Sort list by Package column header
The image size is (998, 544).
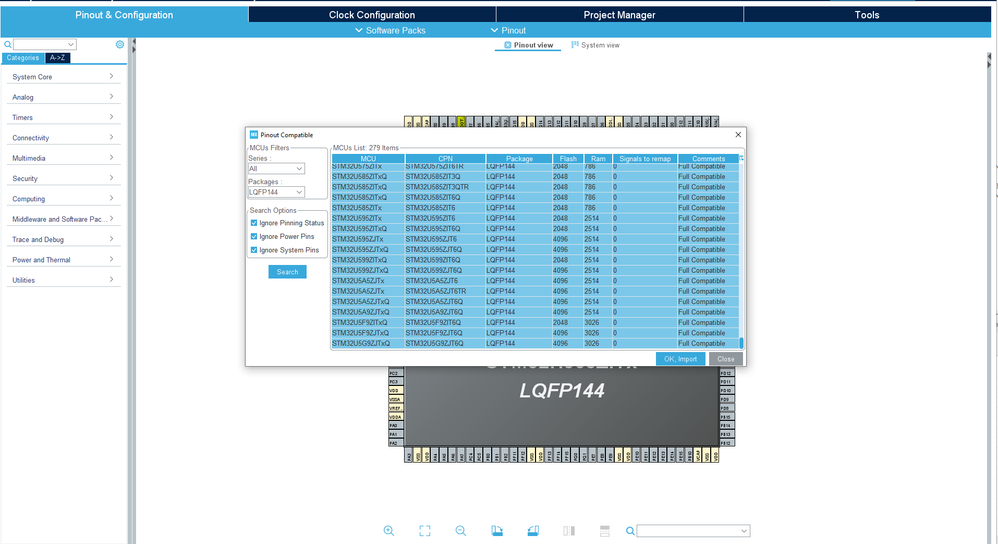(519, 158)
